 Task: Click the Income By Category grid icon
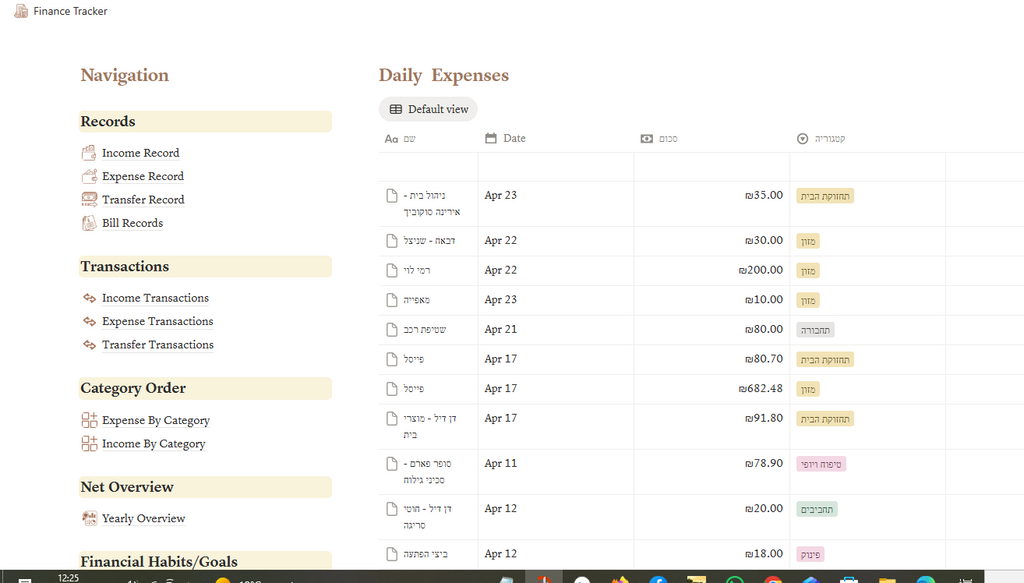click(x=89, y=444)
